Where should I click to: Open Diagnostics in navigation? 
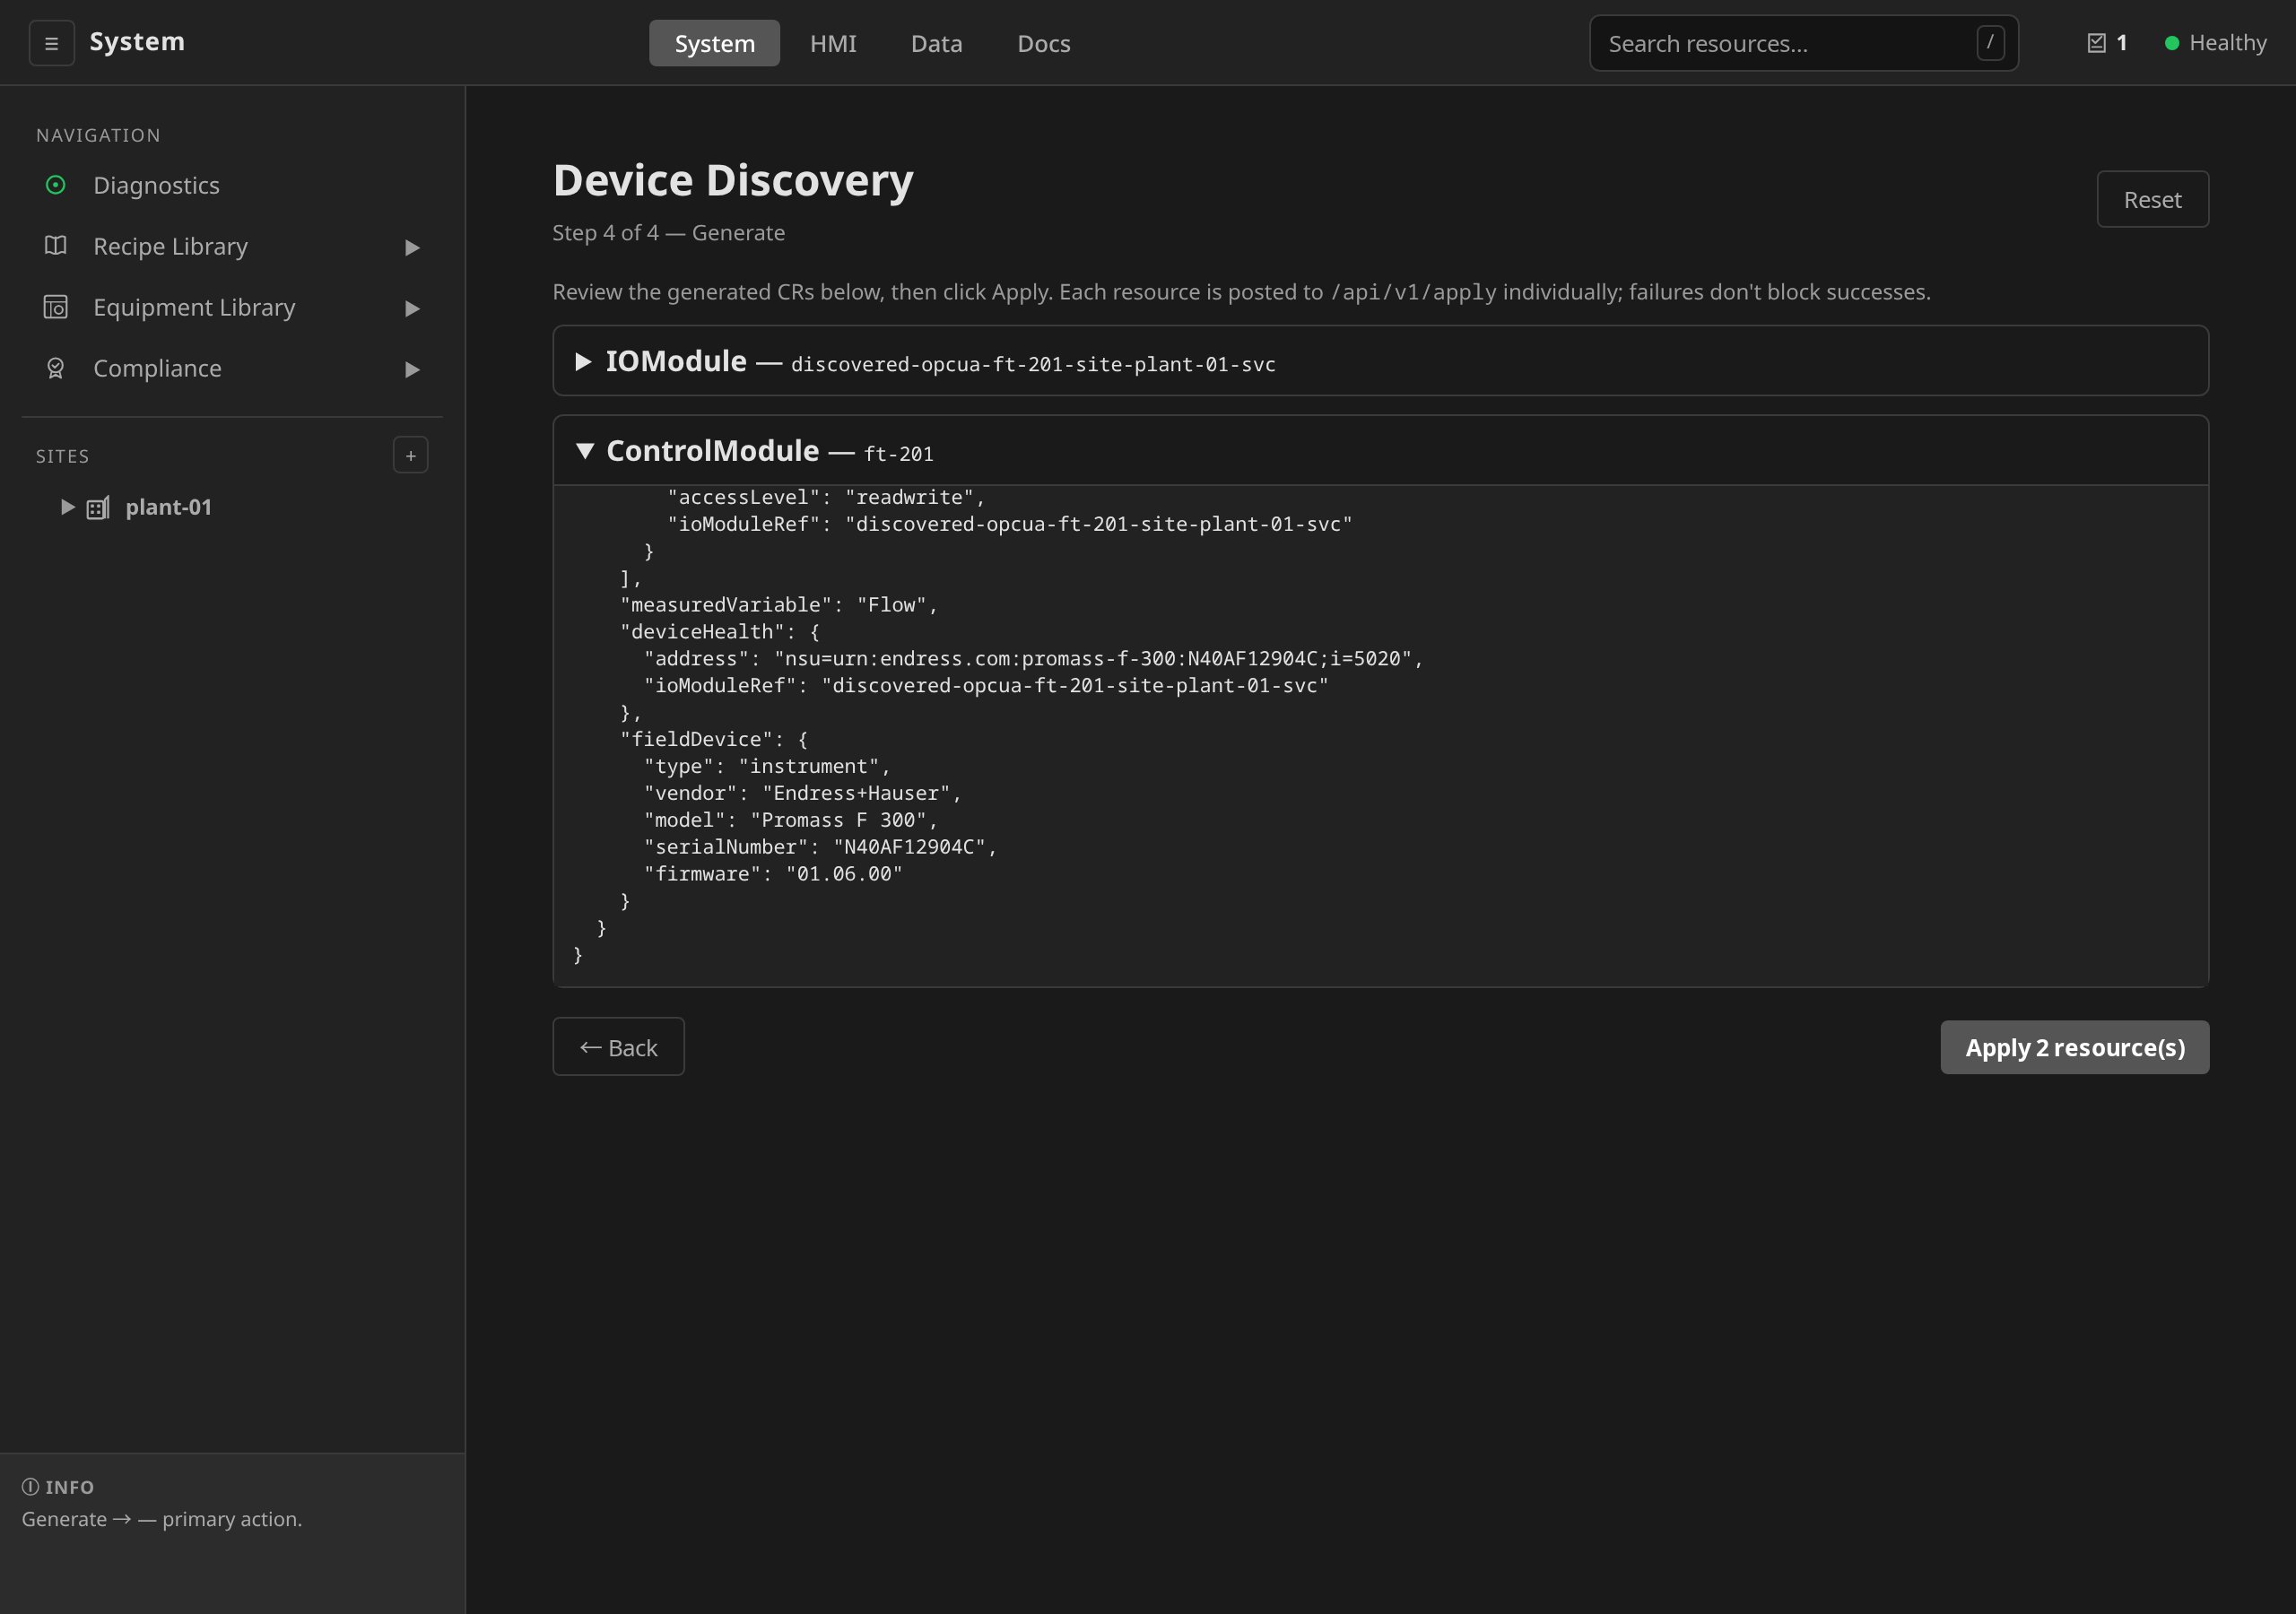pos(232,185)
